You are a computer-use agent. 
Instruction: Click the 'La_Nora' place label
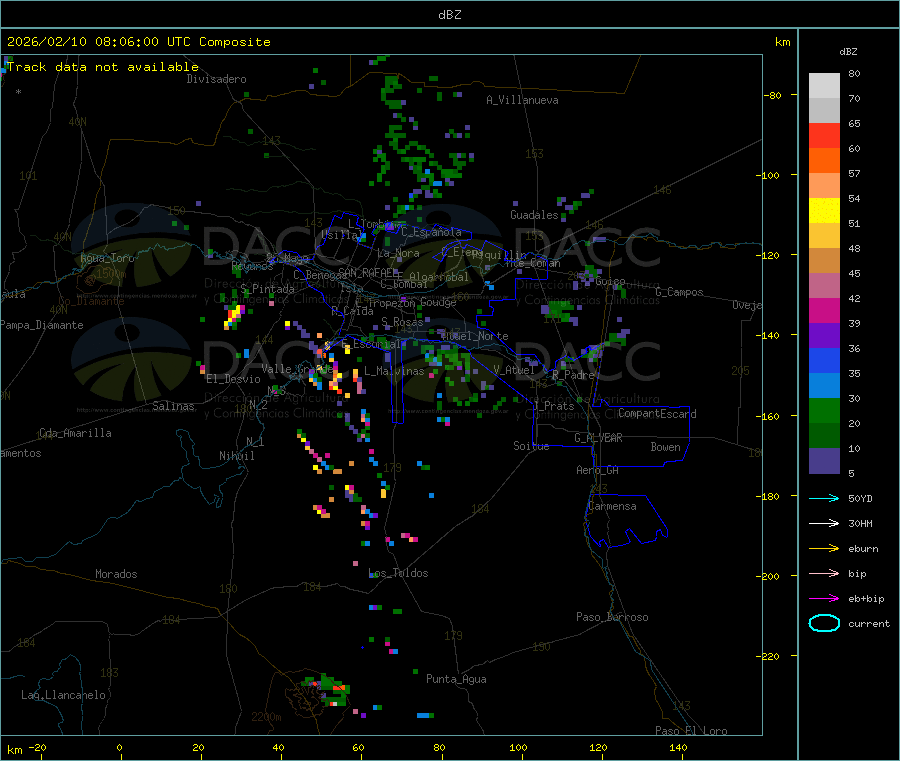pyautogui.click(x=398, y=253)
